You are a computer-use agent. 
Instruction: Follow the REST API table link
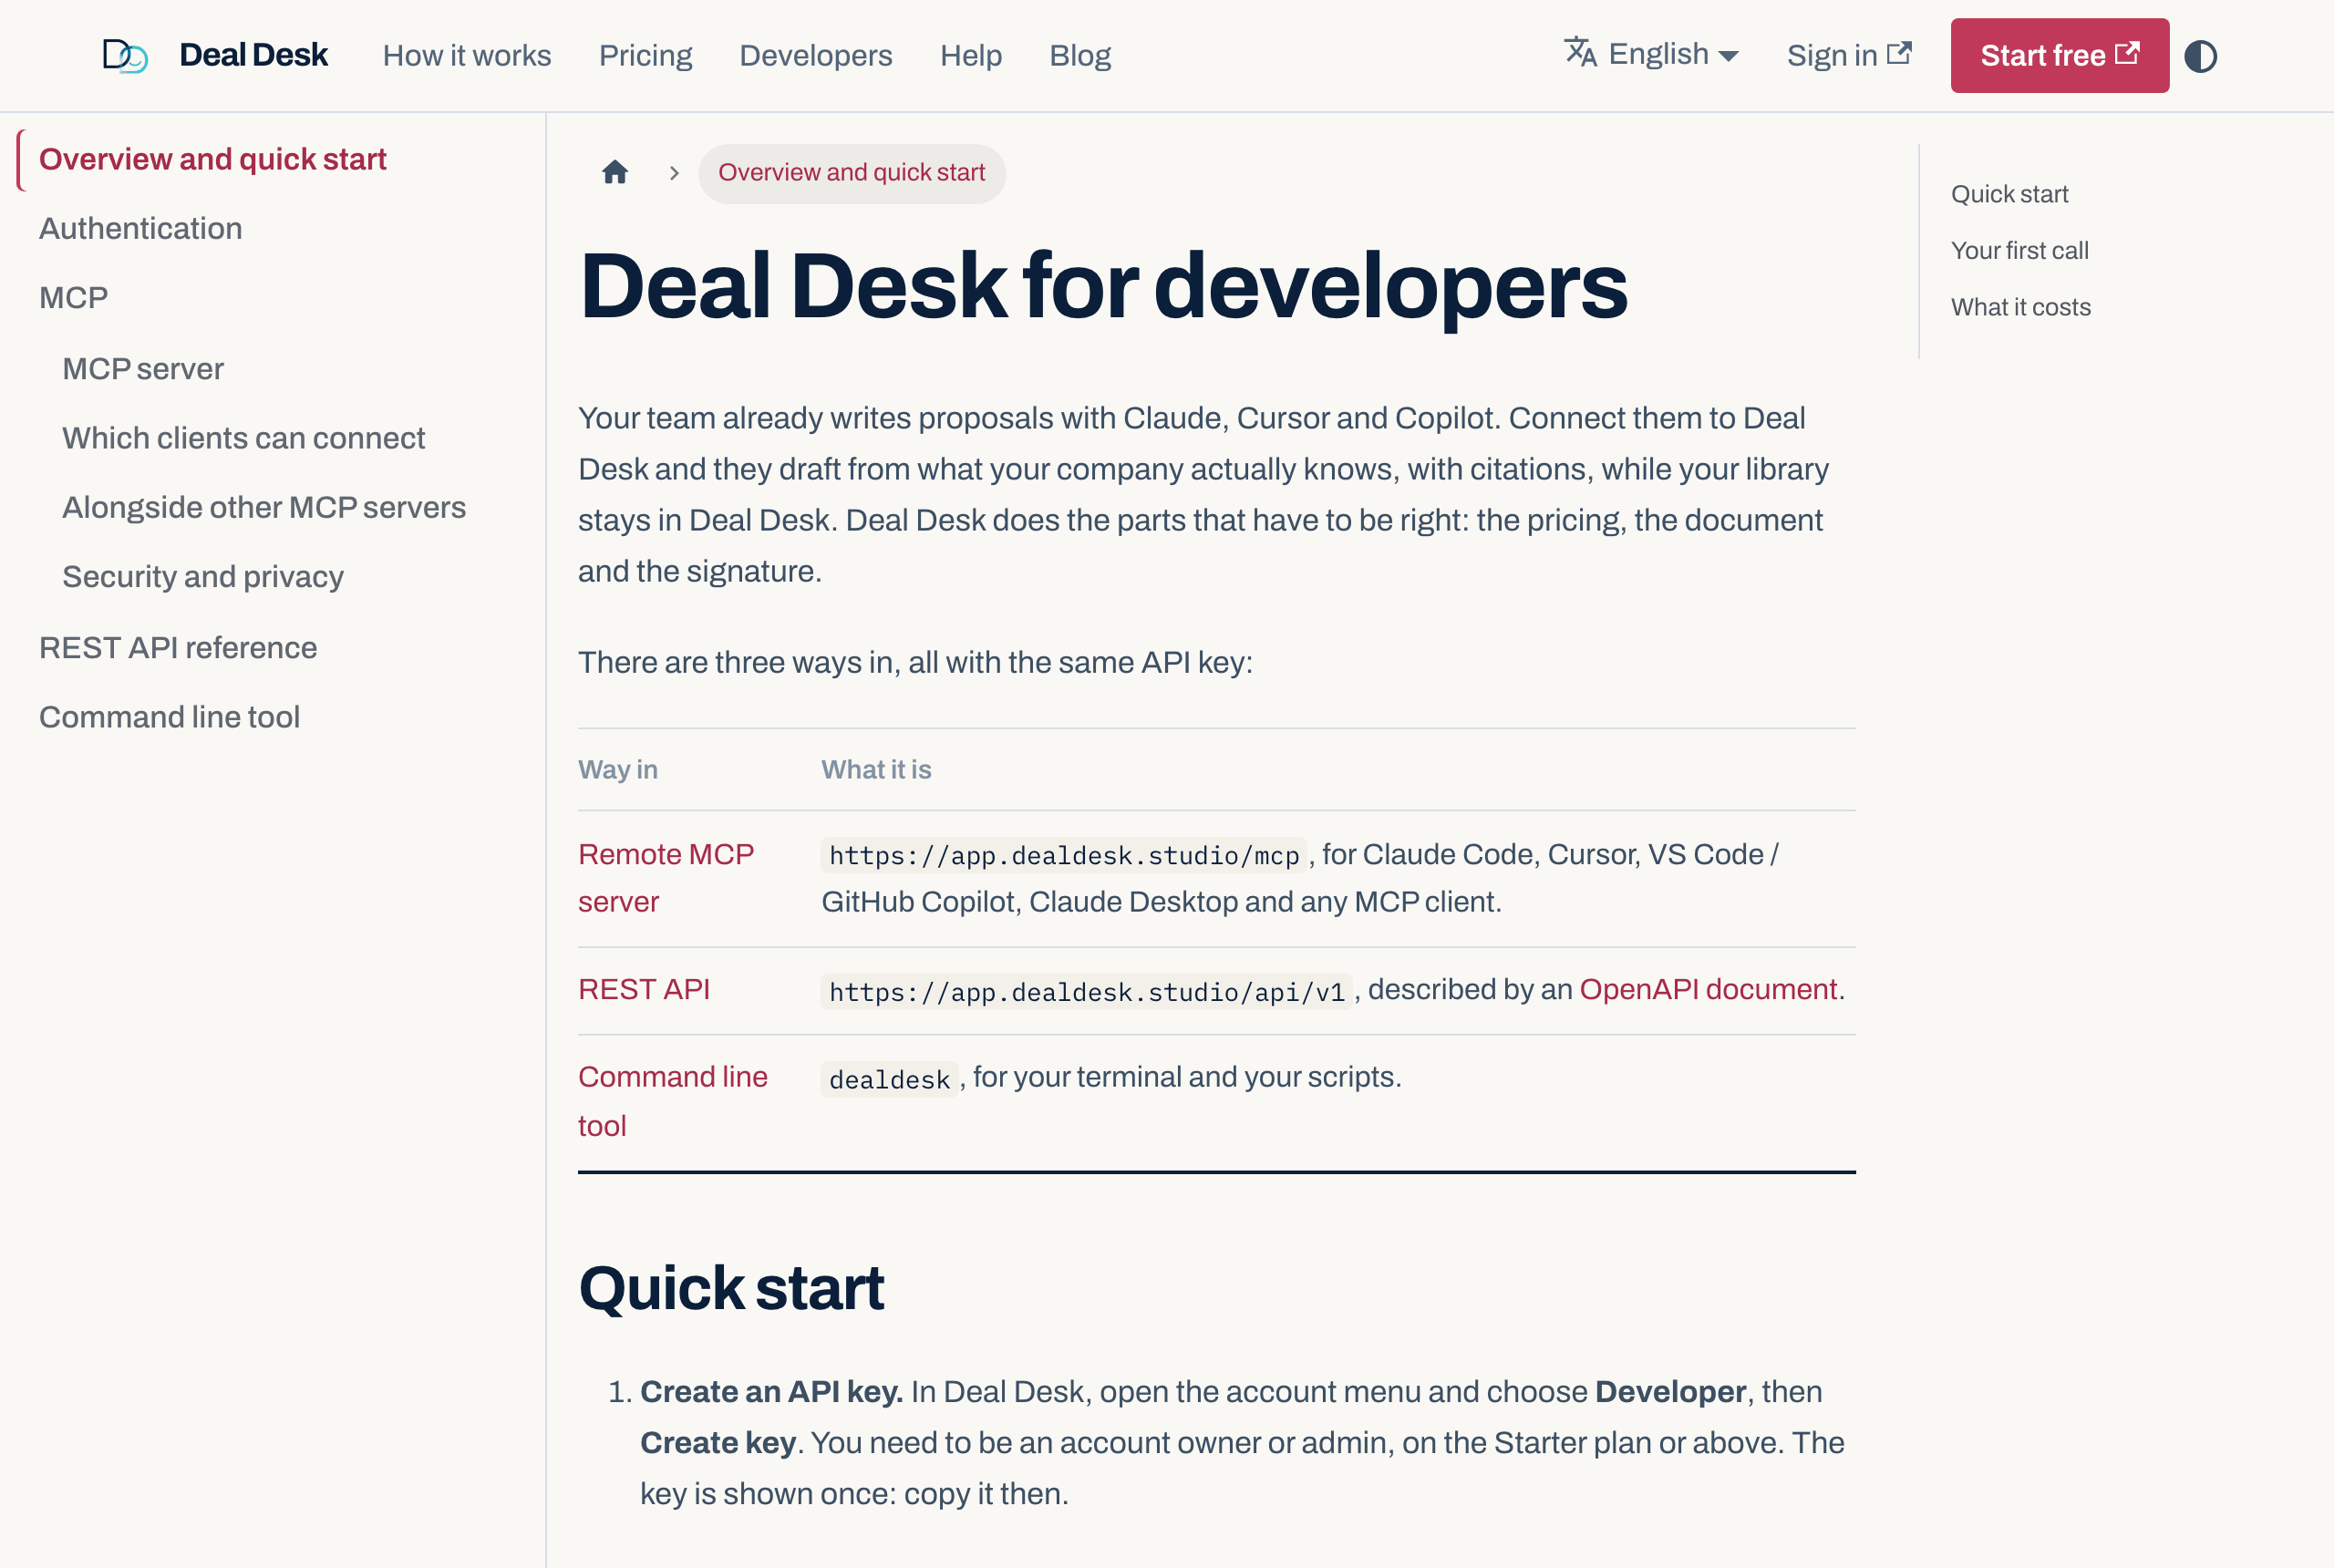tap(644, 990)
